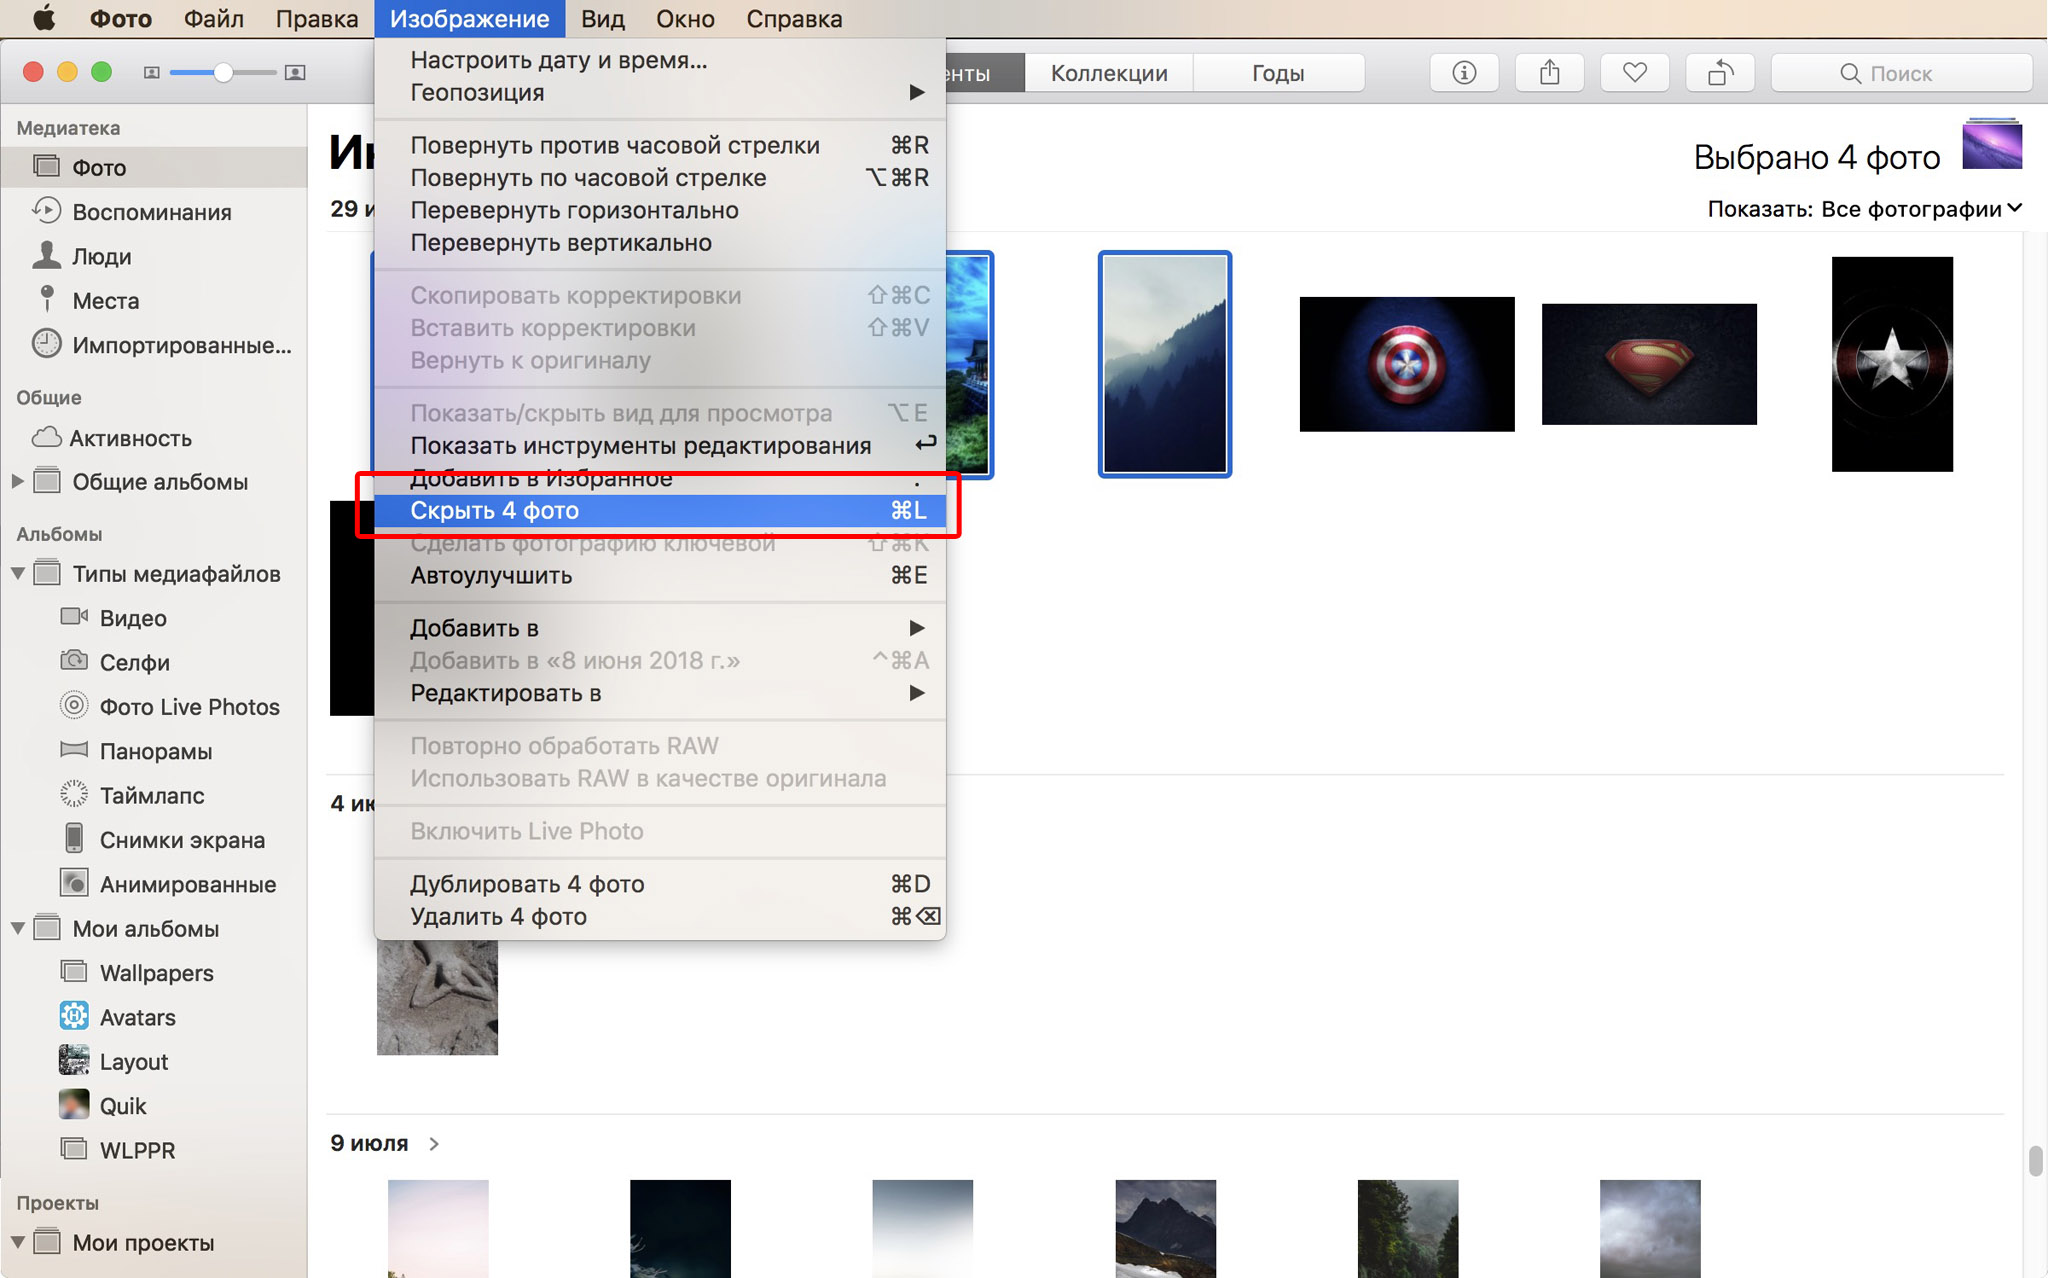Open Изображение menu in menu bar
This screenshot has height=1278, width=2048.
[470, 19]
